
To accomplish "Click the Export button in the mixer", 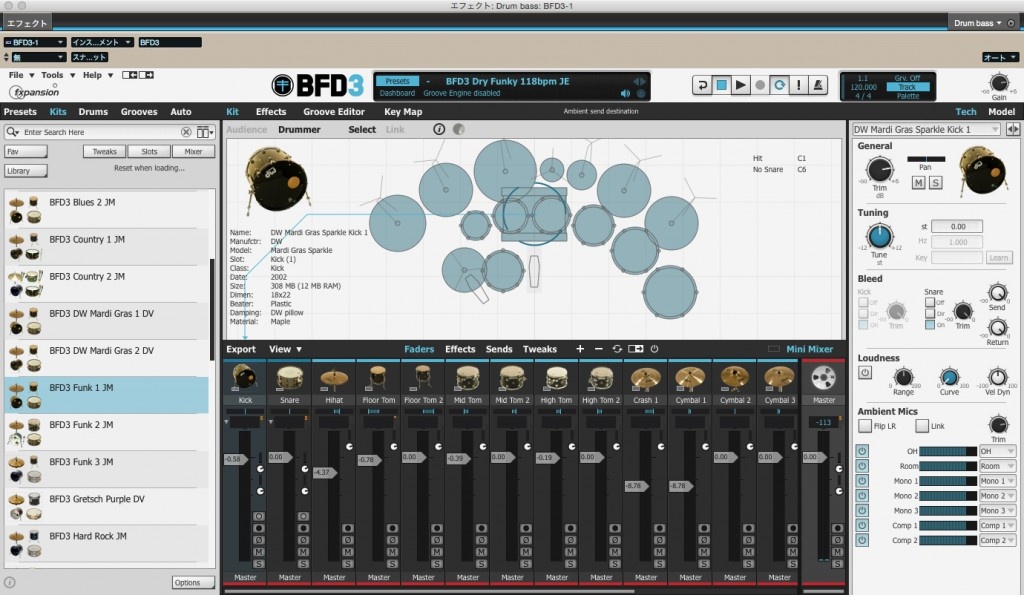I will [x=241, y=349].
